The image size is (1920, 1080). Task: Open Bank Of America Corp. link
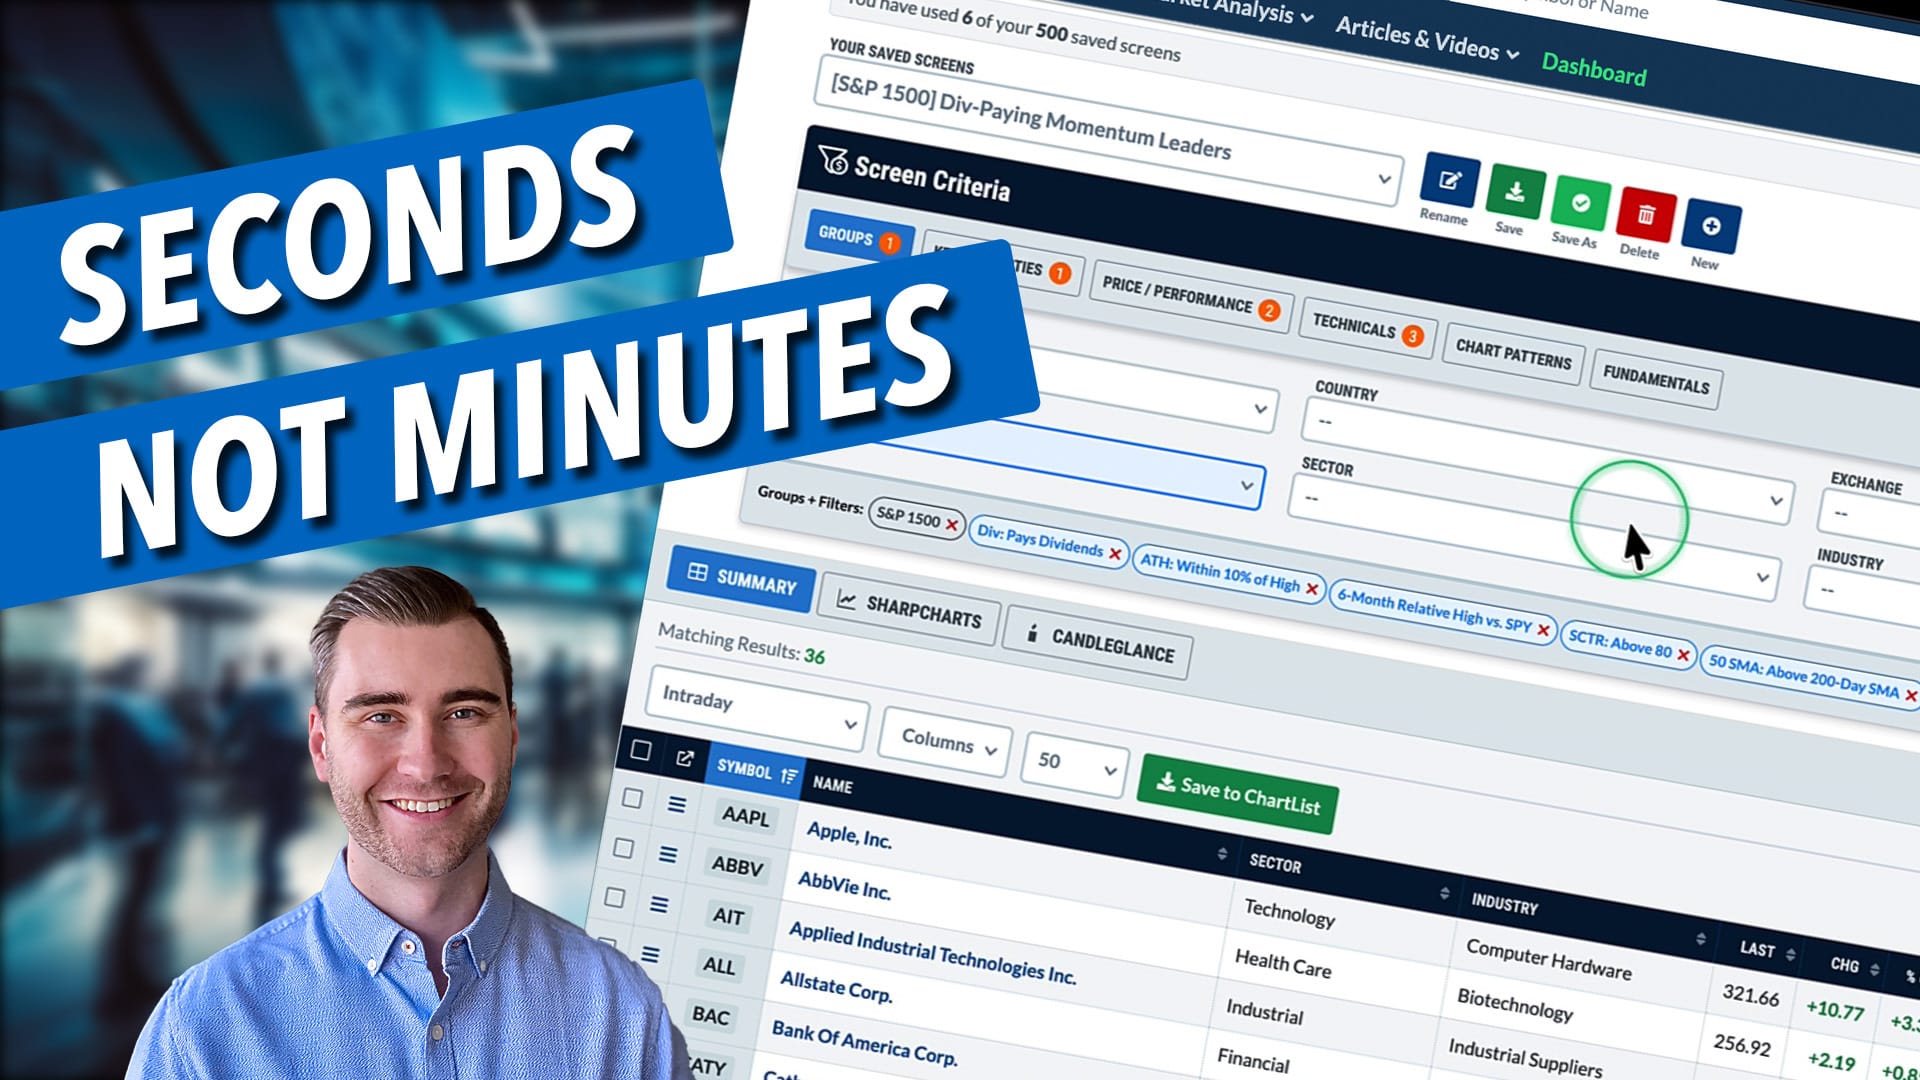864,1042
